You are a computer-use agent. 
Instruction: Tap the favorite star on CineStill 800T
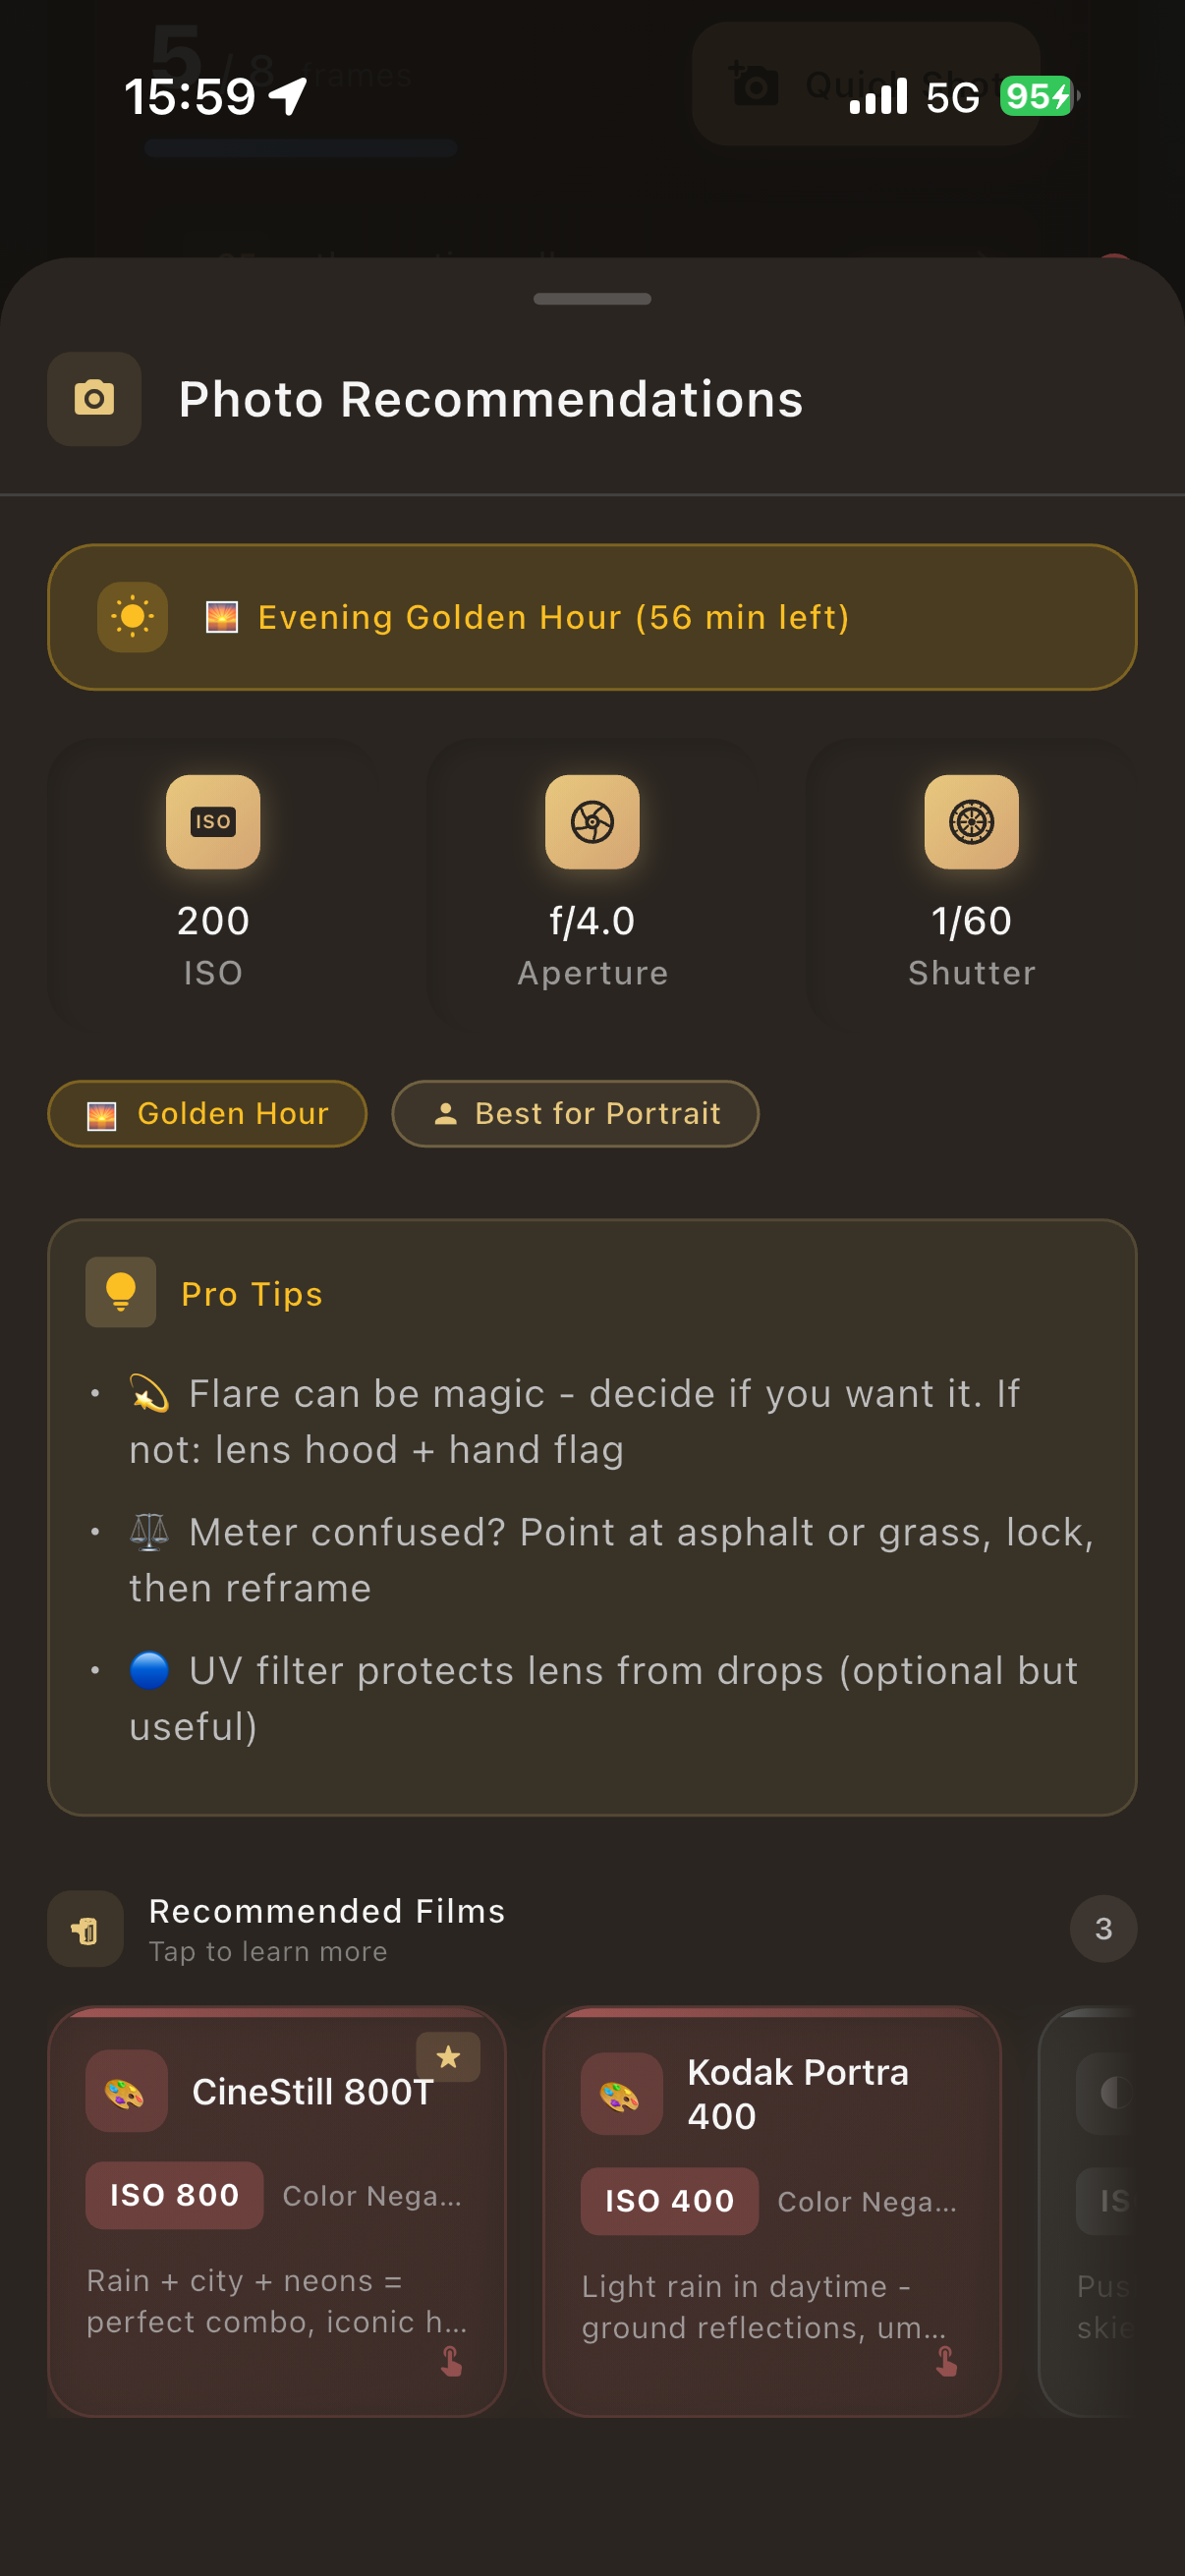pyautogui.click(x=448, y=2057)
